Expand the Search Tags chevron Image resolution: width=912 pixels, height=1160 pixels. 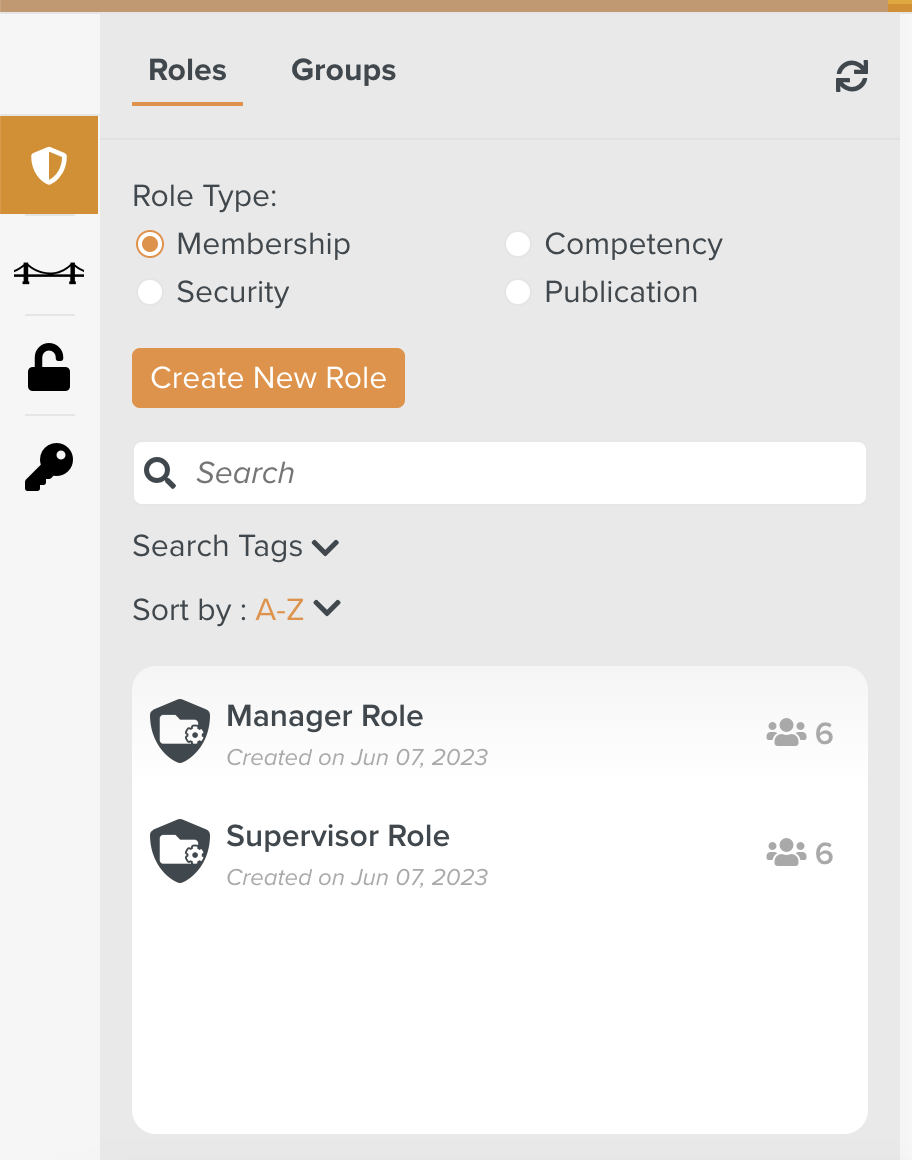pyautogui.click(x=326, y=547)
